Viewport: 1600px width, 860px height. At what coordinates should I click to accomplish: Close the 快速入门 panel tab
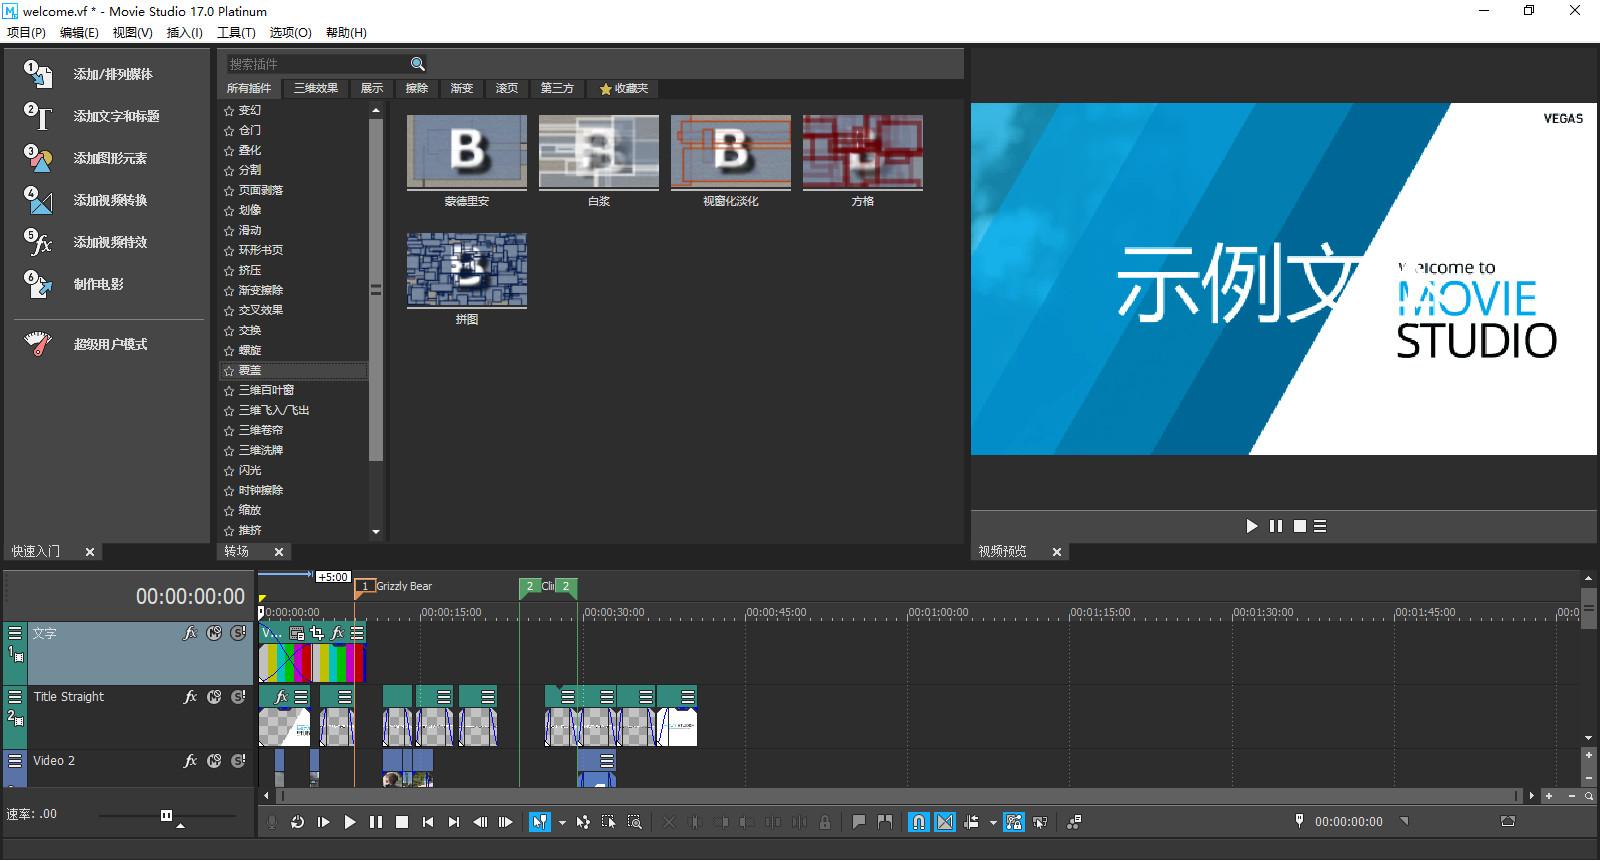90,552
